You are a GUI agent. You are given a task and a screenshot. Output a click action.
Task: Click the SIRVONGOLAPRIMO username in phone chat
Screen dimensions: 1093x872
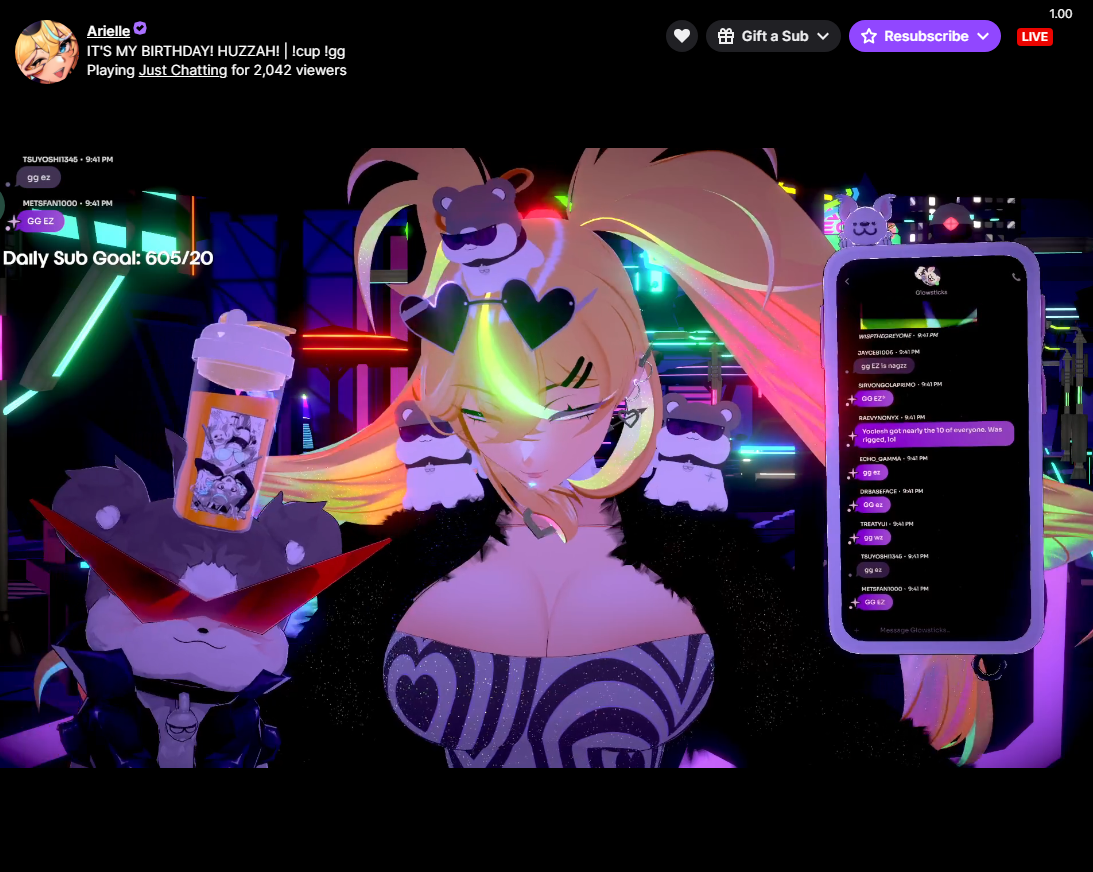tap(887, 385)
